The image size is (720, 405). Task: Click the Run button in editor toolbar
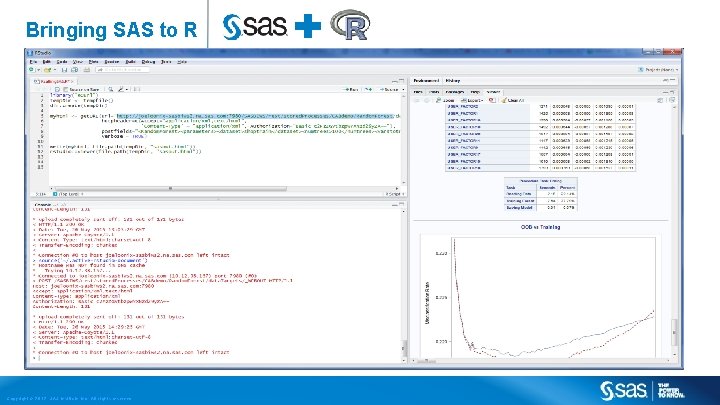[351, 89]
